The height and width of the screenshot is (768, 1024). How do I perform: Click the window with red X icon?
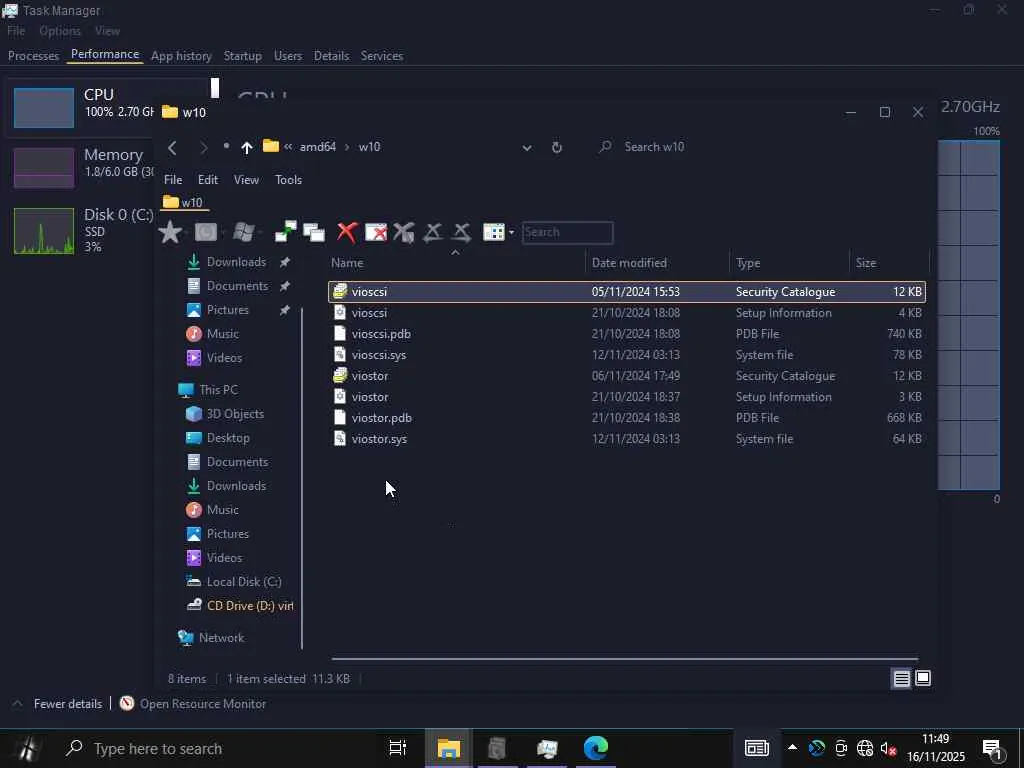coord(376,232)
